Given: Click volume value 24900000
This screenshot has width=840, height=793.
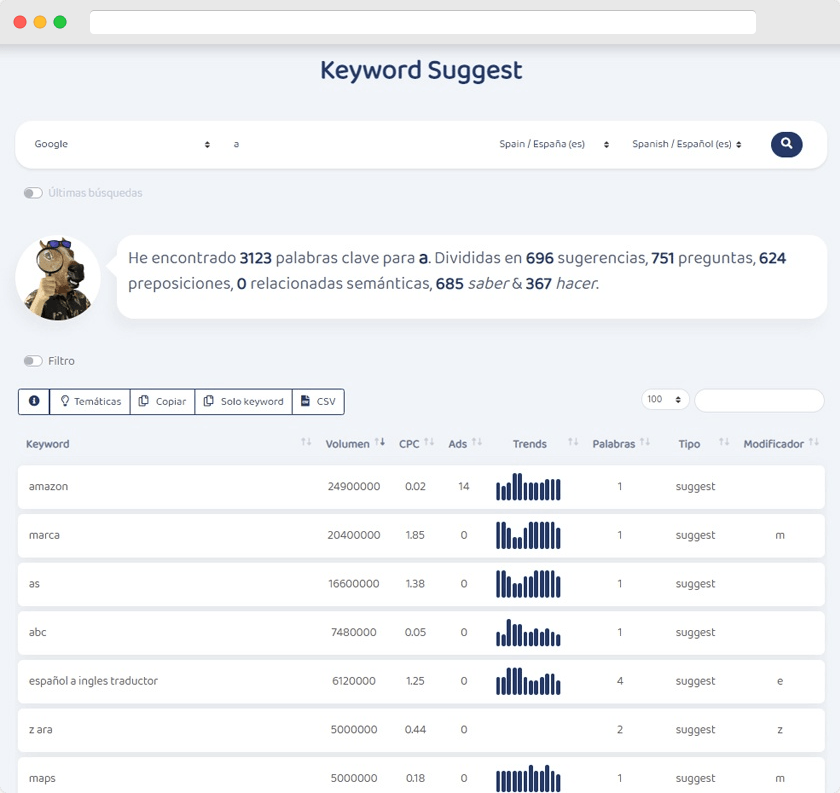Looking at the screenshot, I should 354,487.
